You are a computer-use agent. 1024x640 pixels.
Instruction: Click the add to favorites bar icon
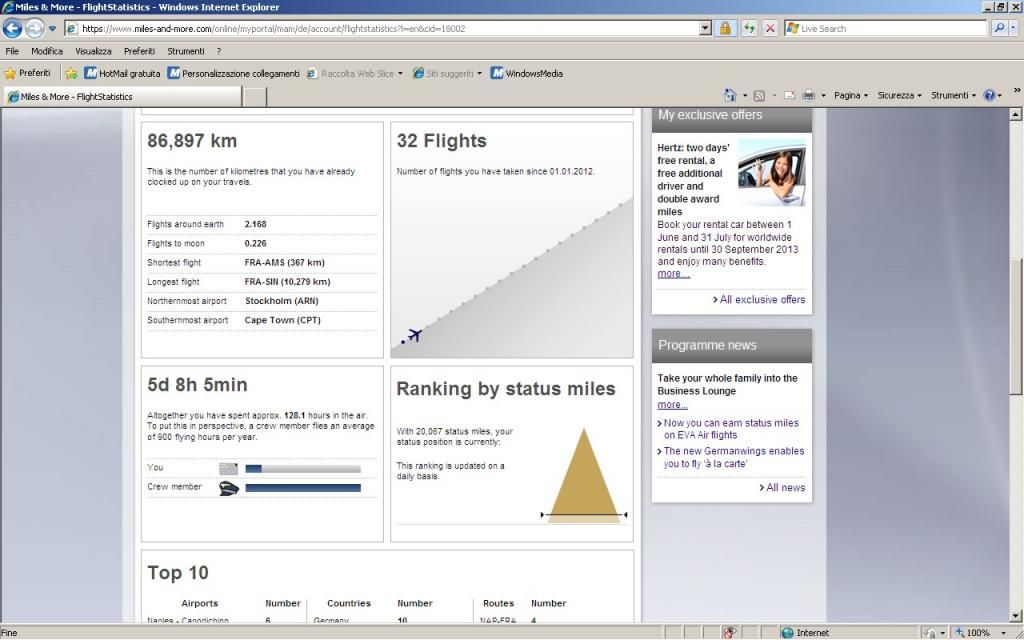click(71, 74)
